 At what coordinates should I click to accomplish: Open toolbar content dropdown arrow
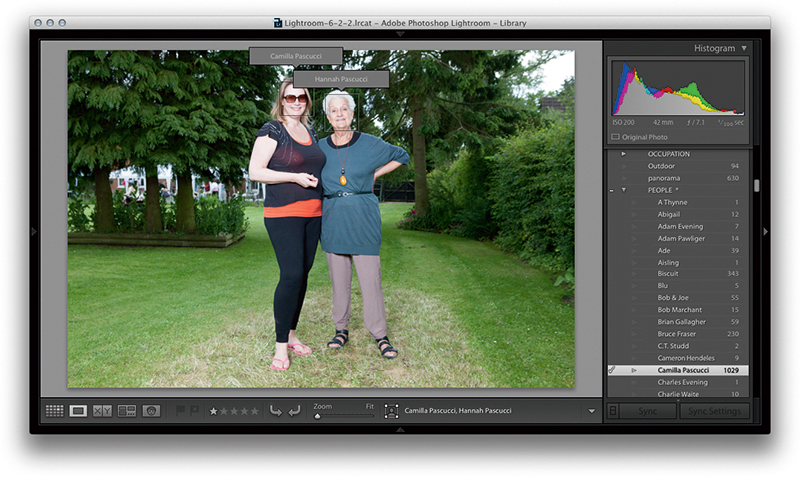[x=592, y=411]
